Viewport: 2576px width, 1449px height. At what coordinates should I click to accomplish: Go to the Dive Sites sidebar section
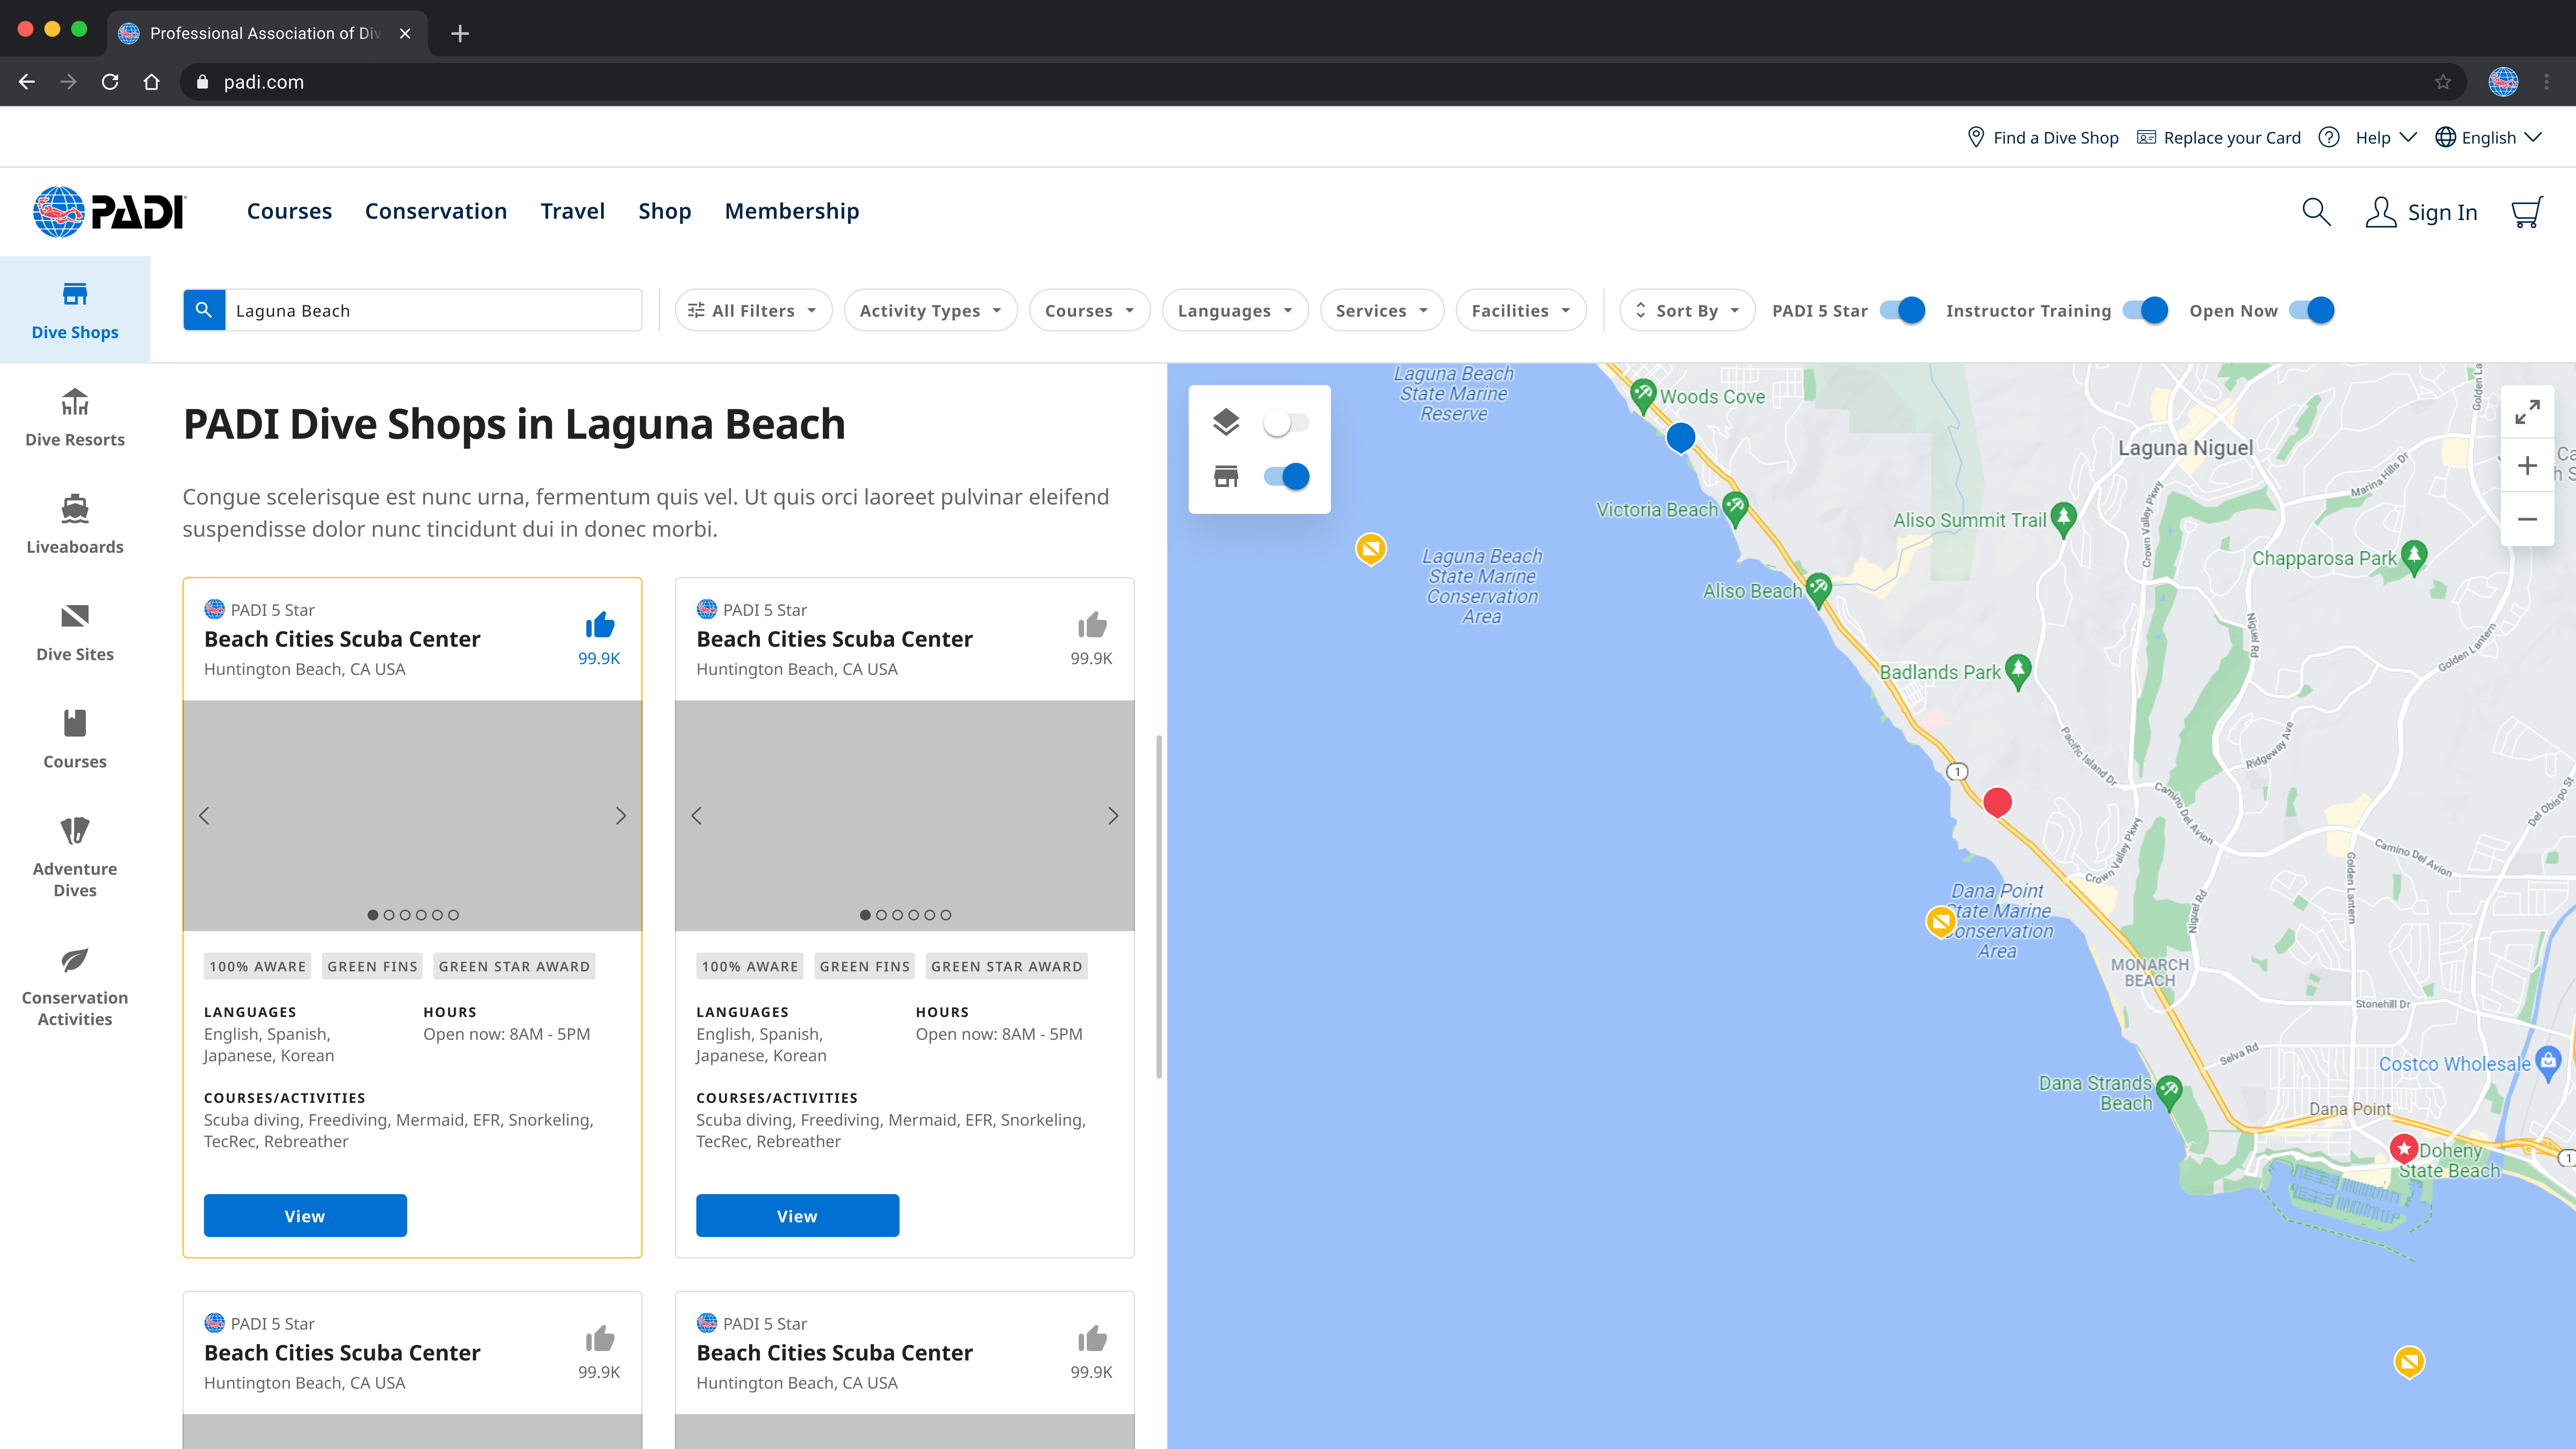point(75,632)
